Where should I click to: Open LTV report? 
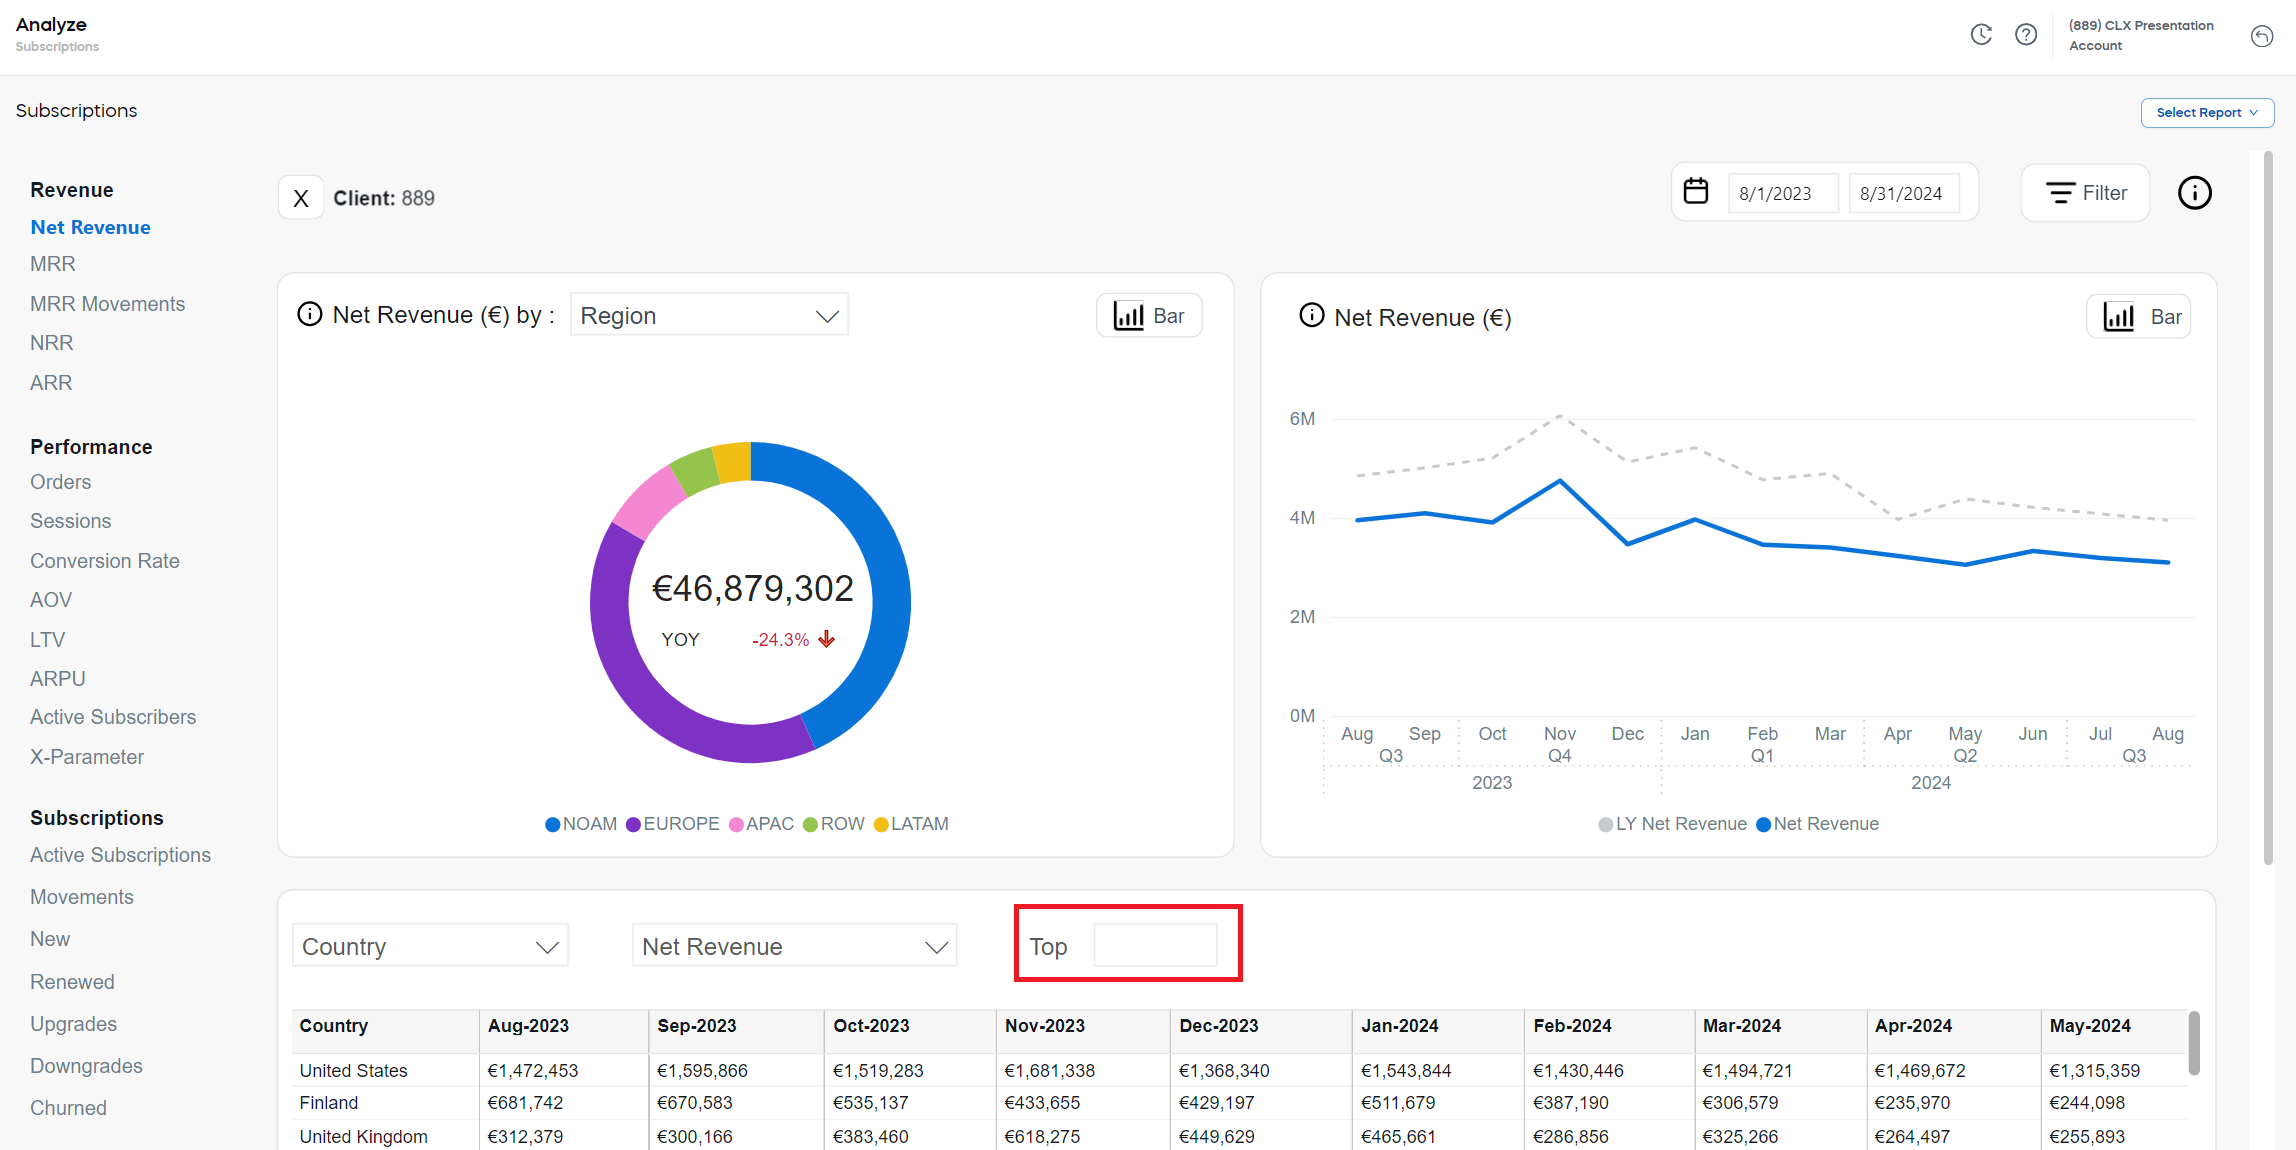coord(47,640)
